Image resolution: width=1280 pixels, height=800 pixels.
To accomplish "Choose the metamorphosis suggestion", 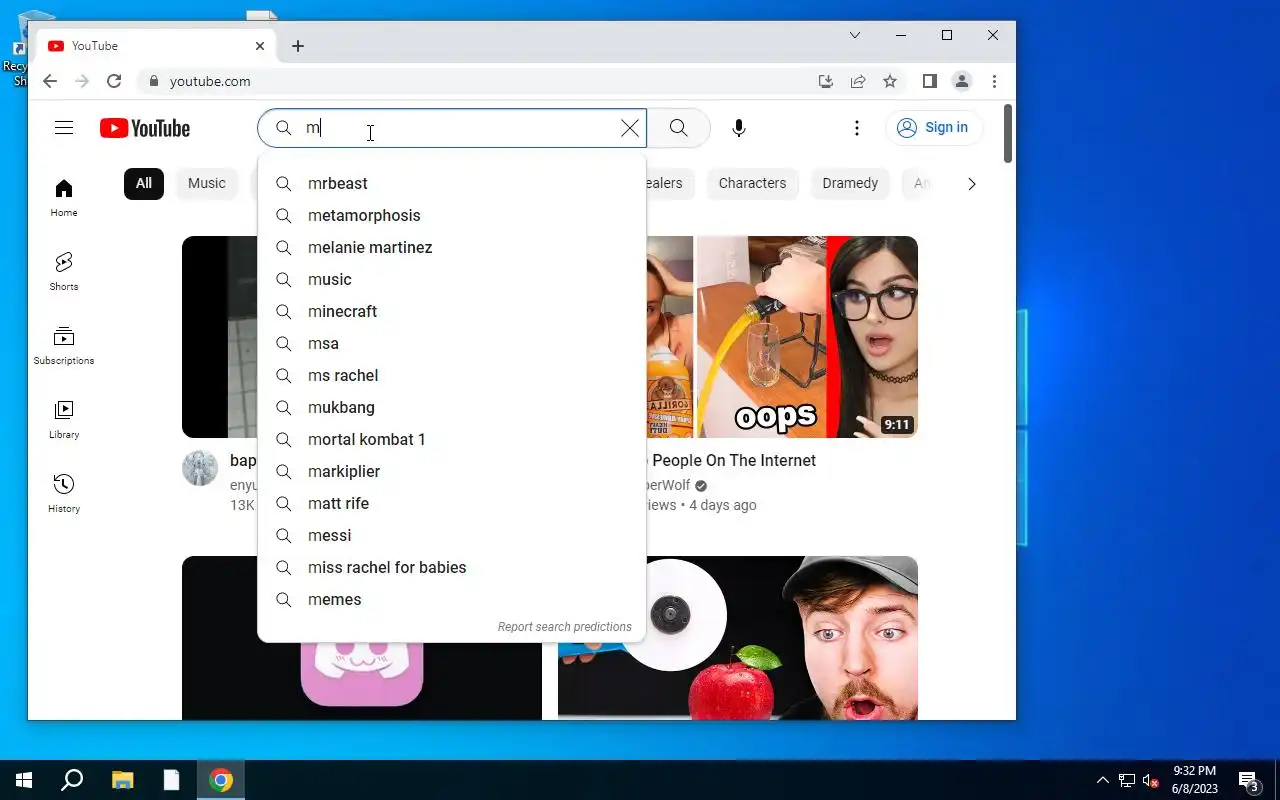I will pos(452,216).
